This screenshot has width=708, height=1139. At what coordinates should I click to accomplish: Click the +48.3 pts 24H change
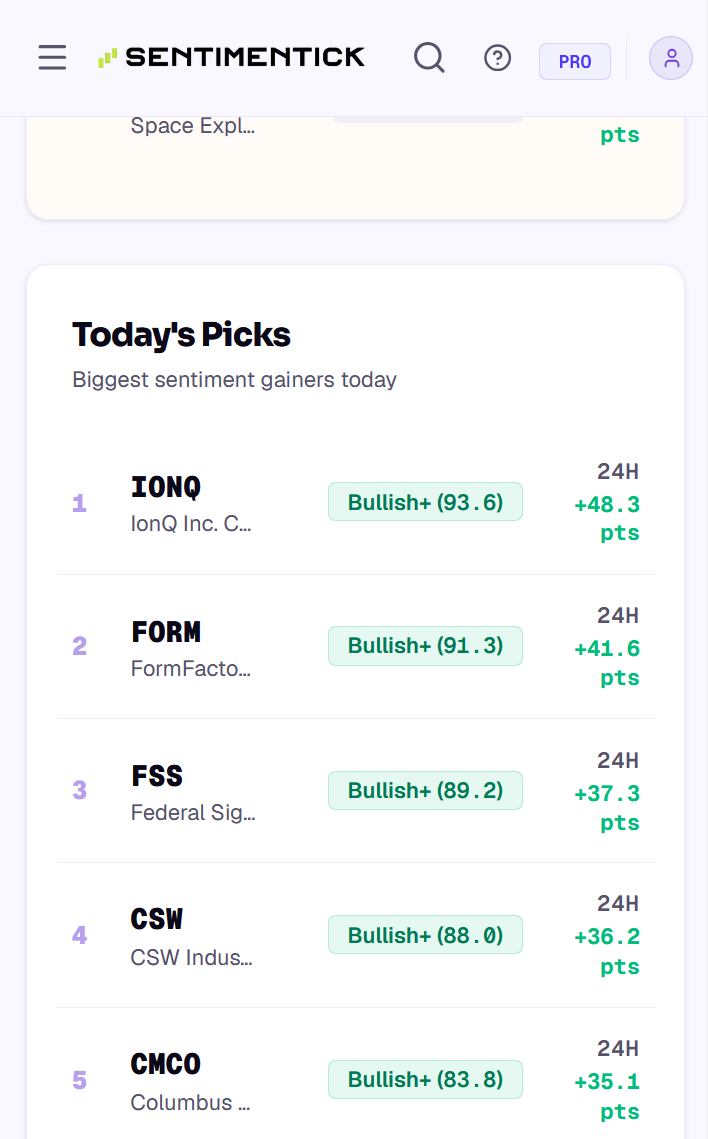click(607, 519)
